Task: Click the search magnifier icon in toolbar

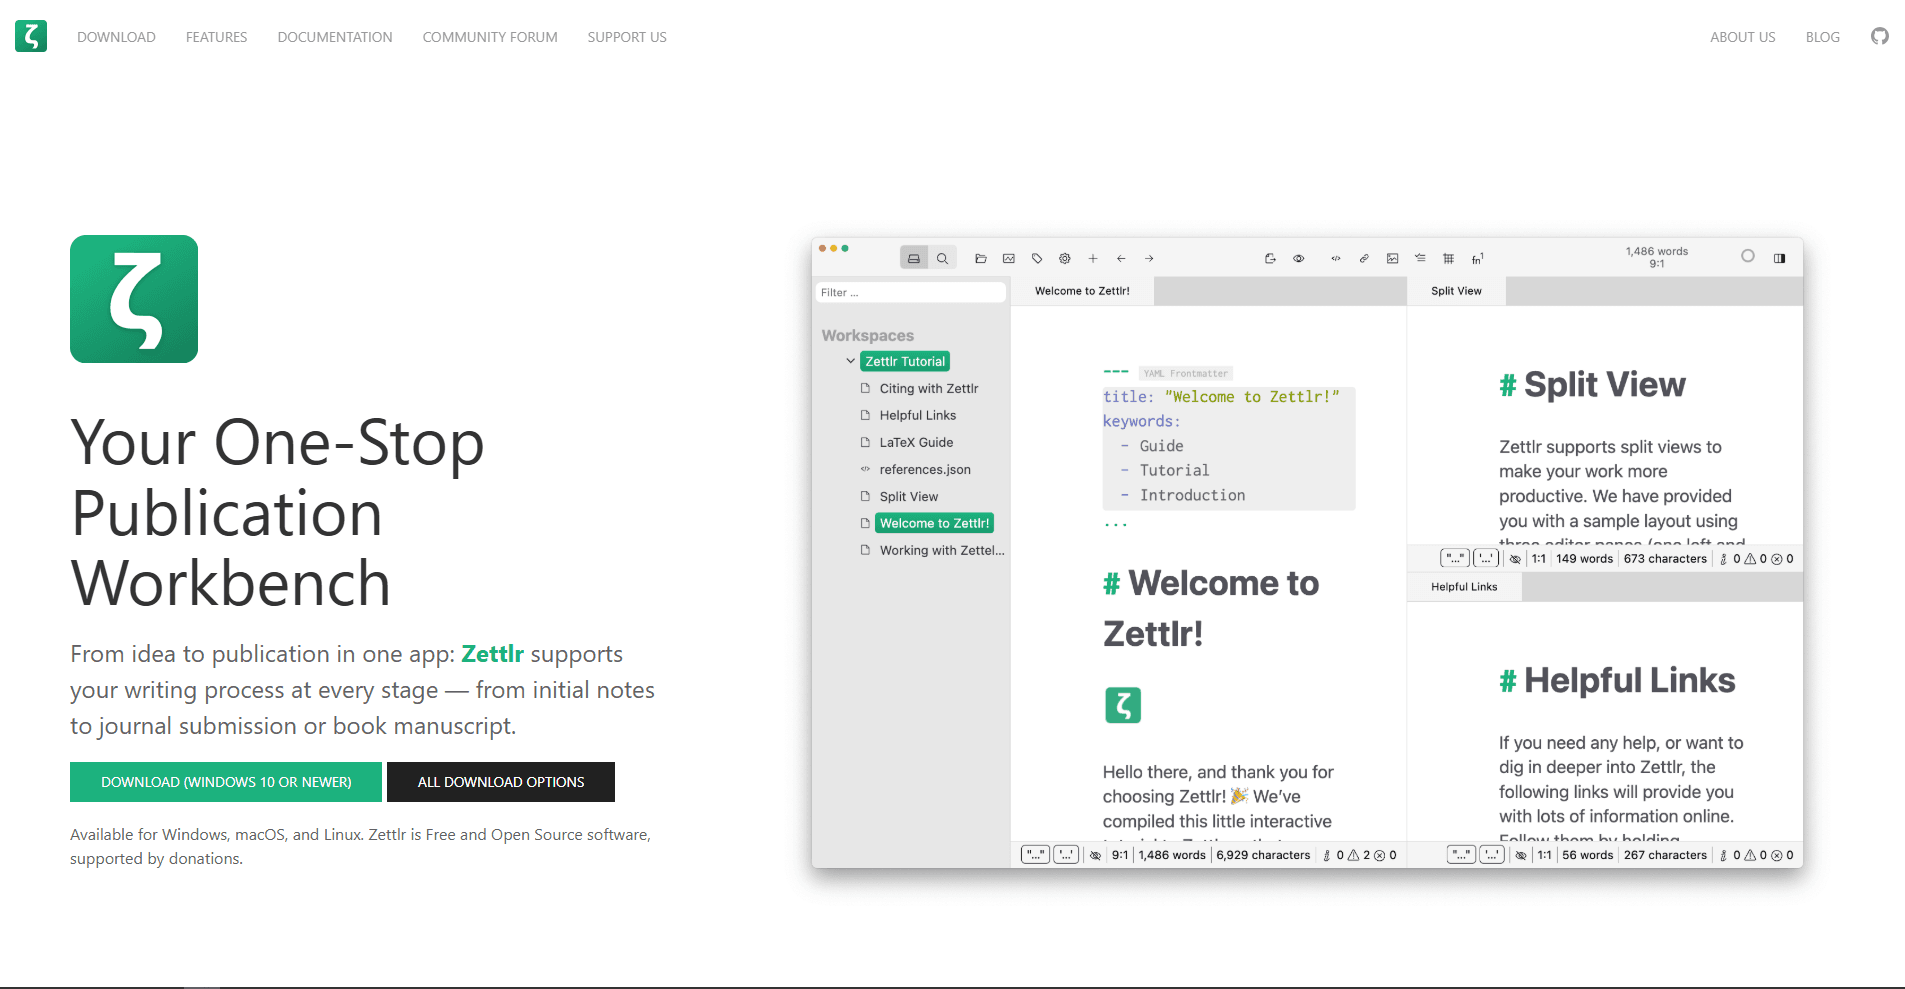Action: pos(942,258)
